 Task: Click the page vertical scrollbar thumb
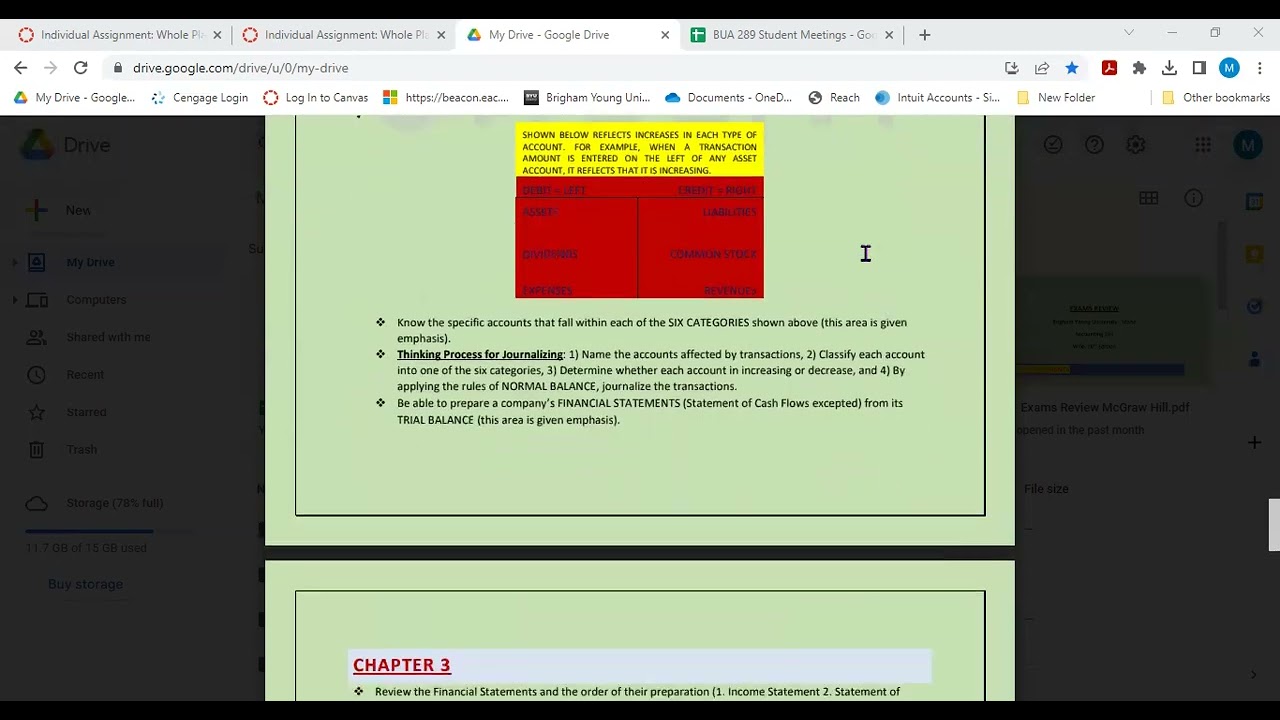click(x=1274, y=525)
